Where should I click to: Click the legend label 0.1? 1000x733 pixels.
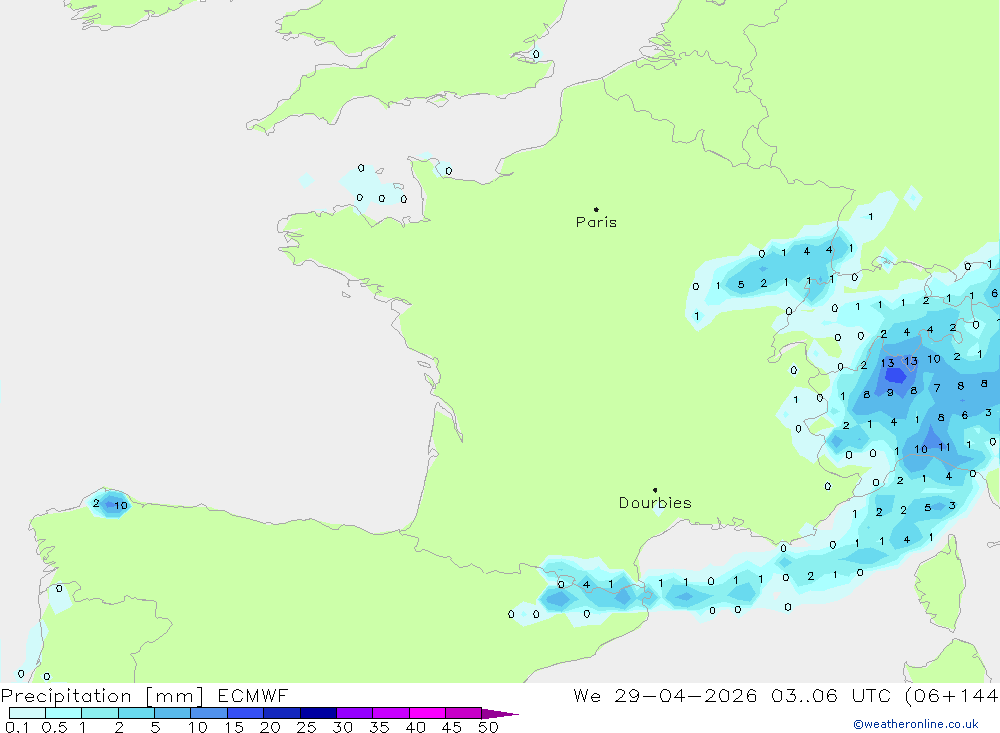[x=17, y=727]
